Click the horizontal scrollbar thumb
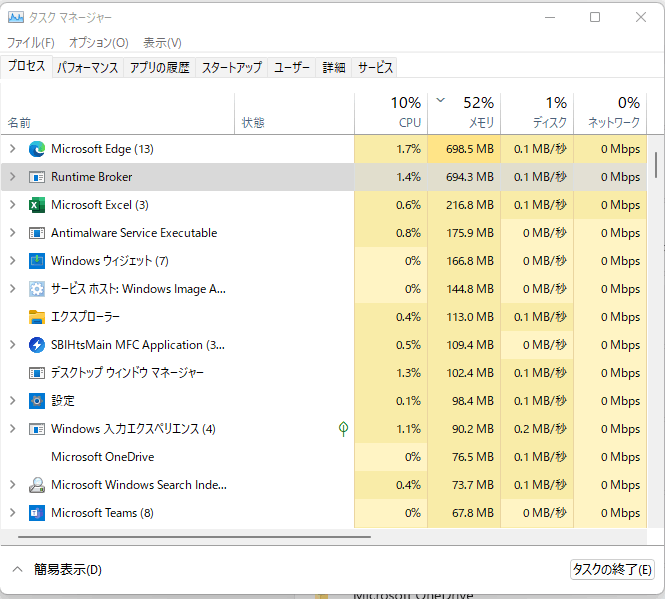 (194, 537)
